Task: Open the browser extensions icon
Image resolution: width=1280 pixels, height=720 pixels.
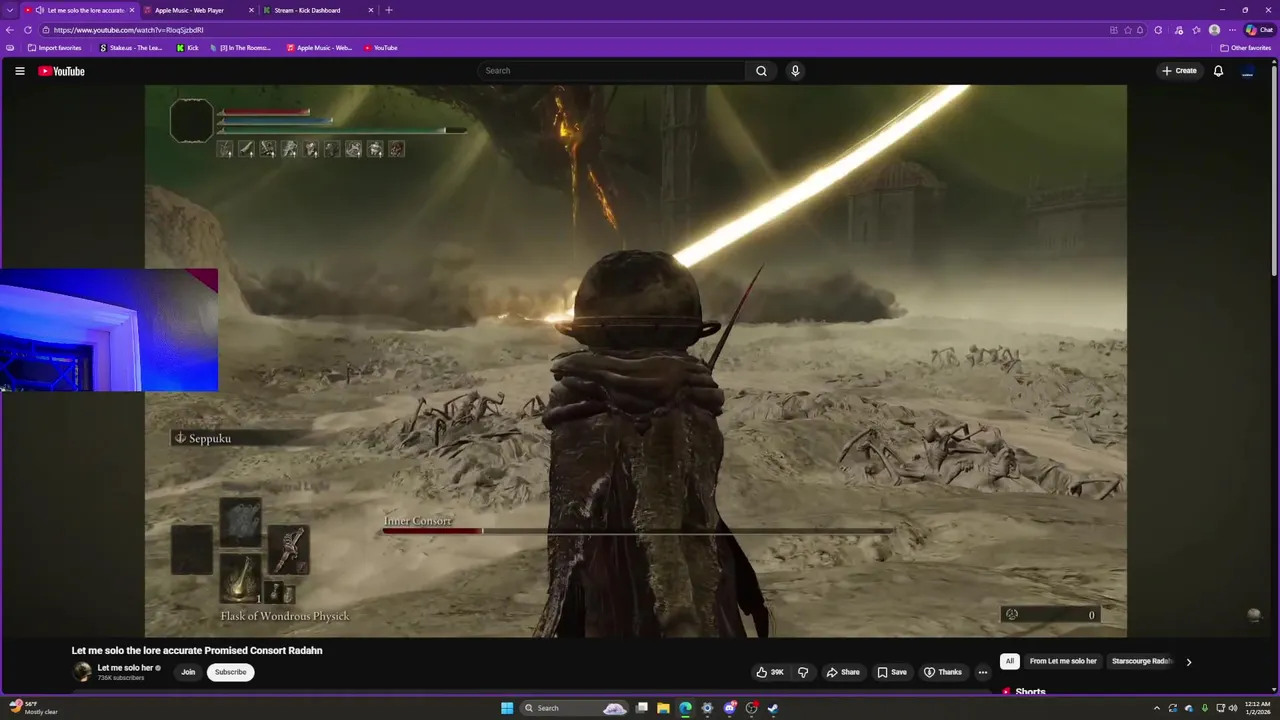Action: (x=1158, y=30)
